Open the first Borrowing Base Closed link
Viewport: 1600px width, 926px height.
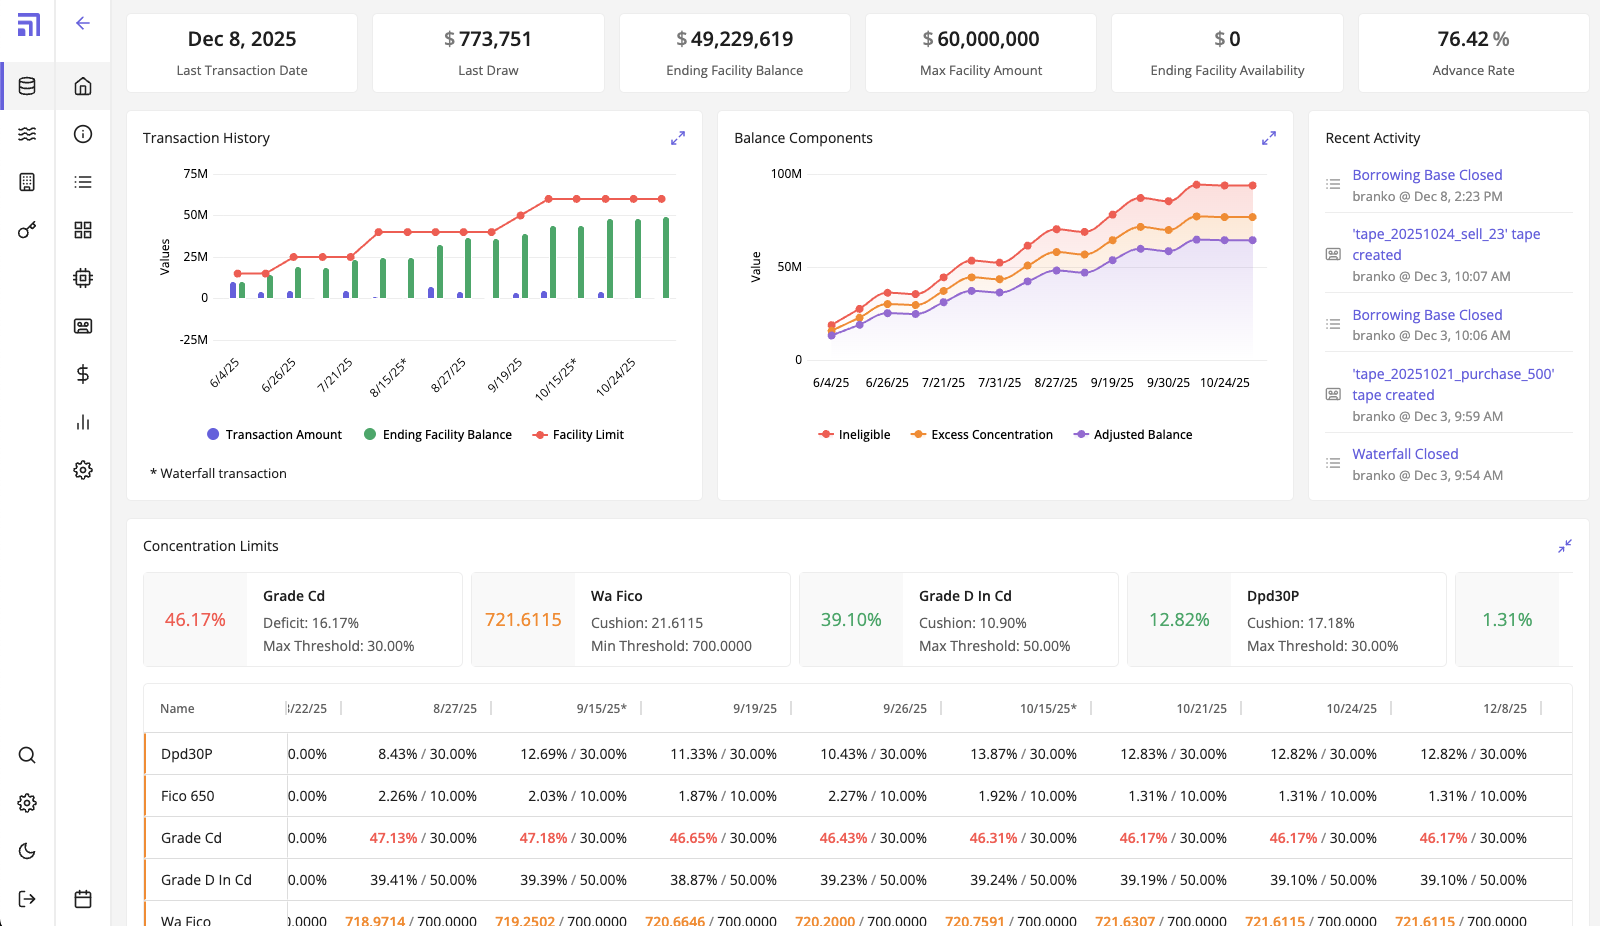[1427, 175]
